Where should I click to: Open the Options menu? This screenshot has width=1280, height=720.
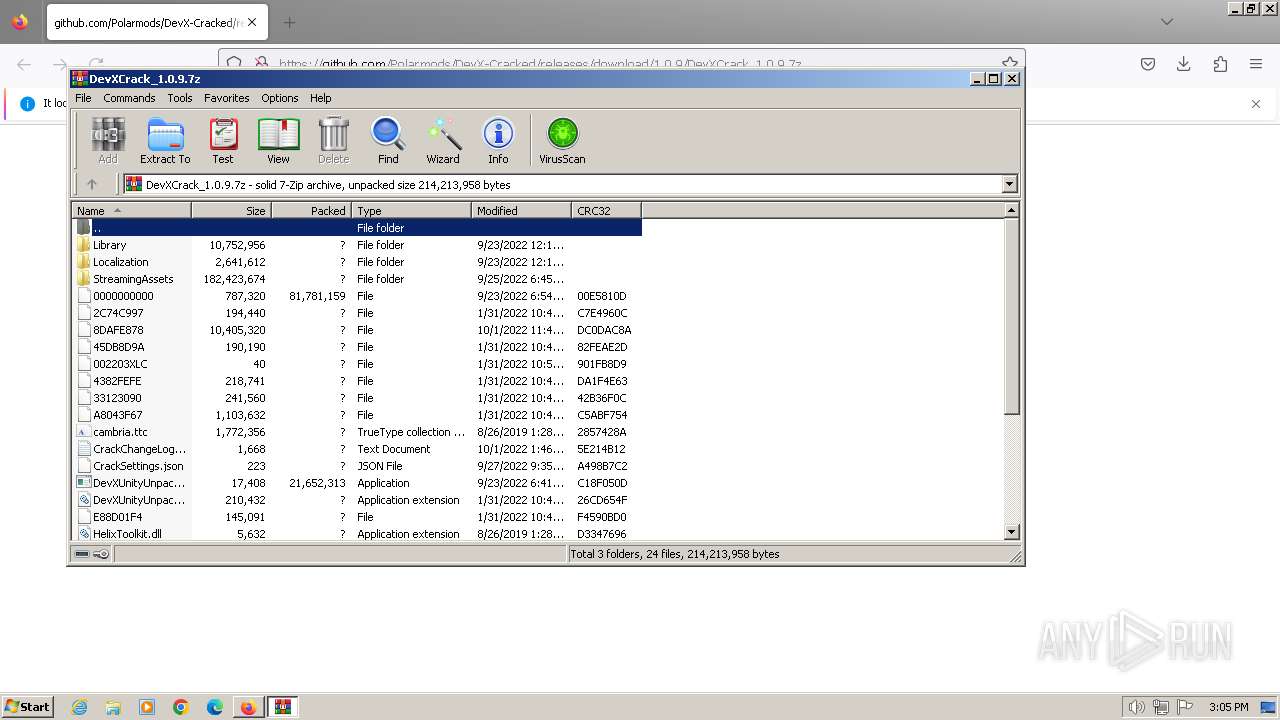[280, 98]
